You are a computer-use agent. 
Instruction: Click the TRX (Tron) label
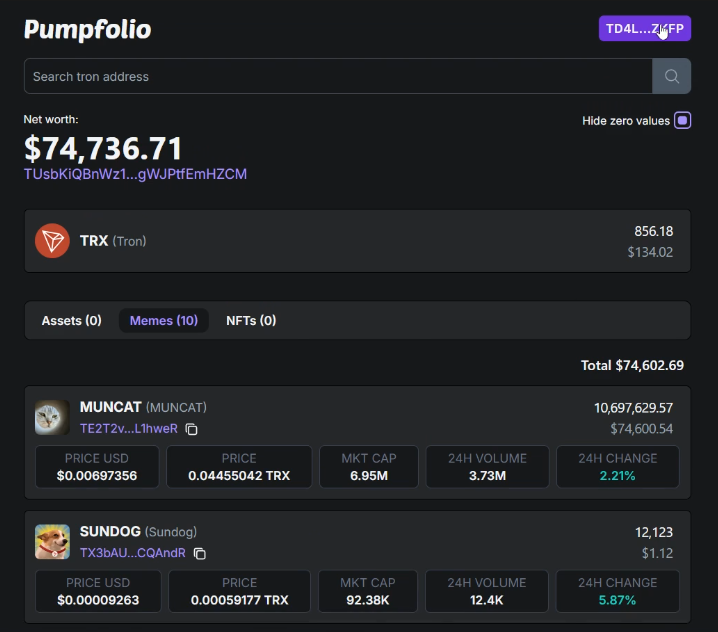[x=113, y=241]
